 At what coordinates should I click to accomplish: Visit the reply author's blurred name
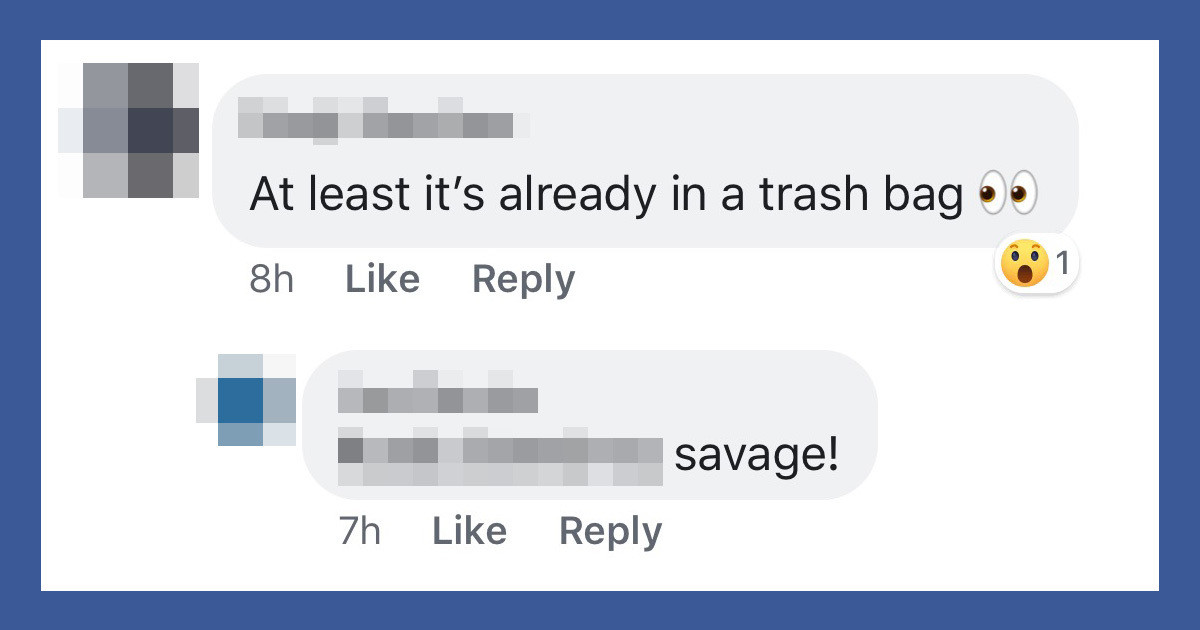coord(437,391)
